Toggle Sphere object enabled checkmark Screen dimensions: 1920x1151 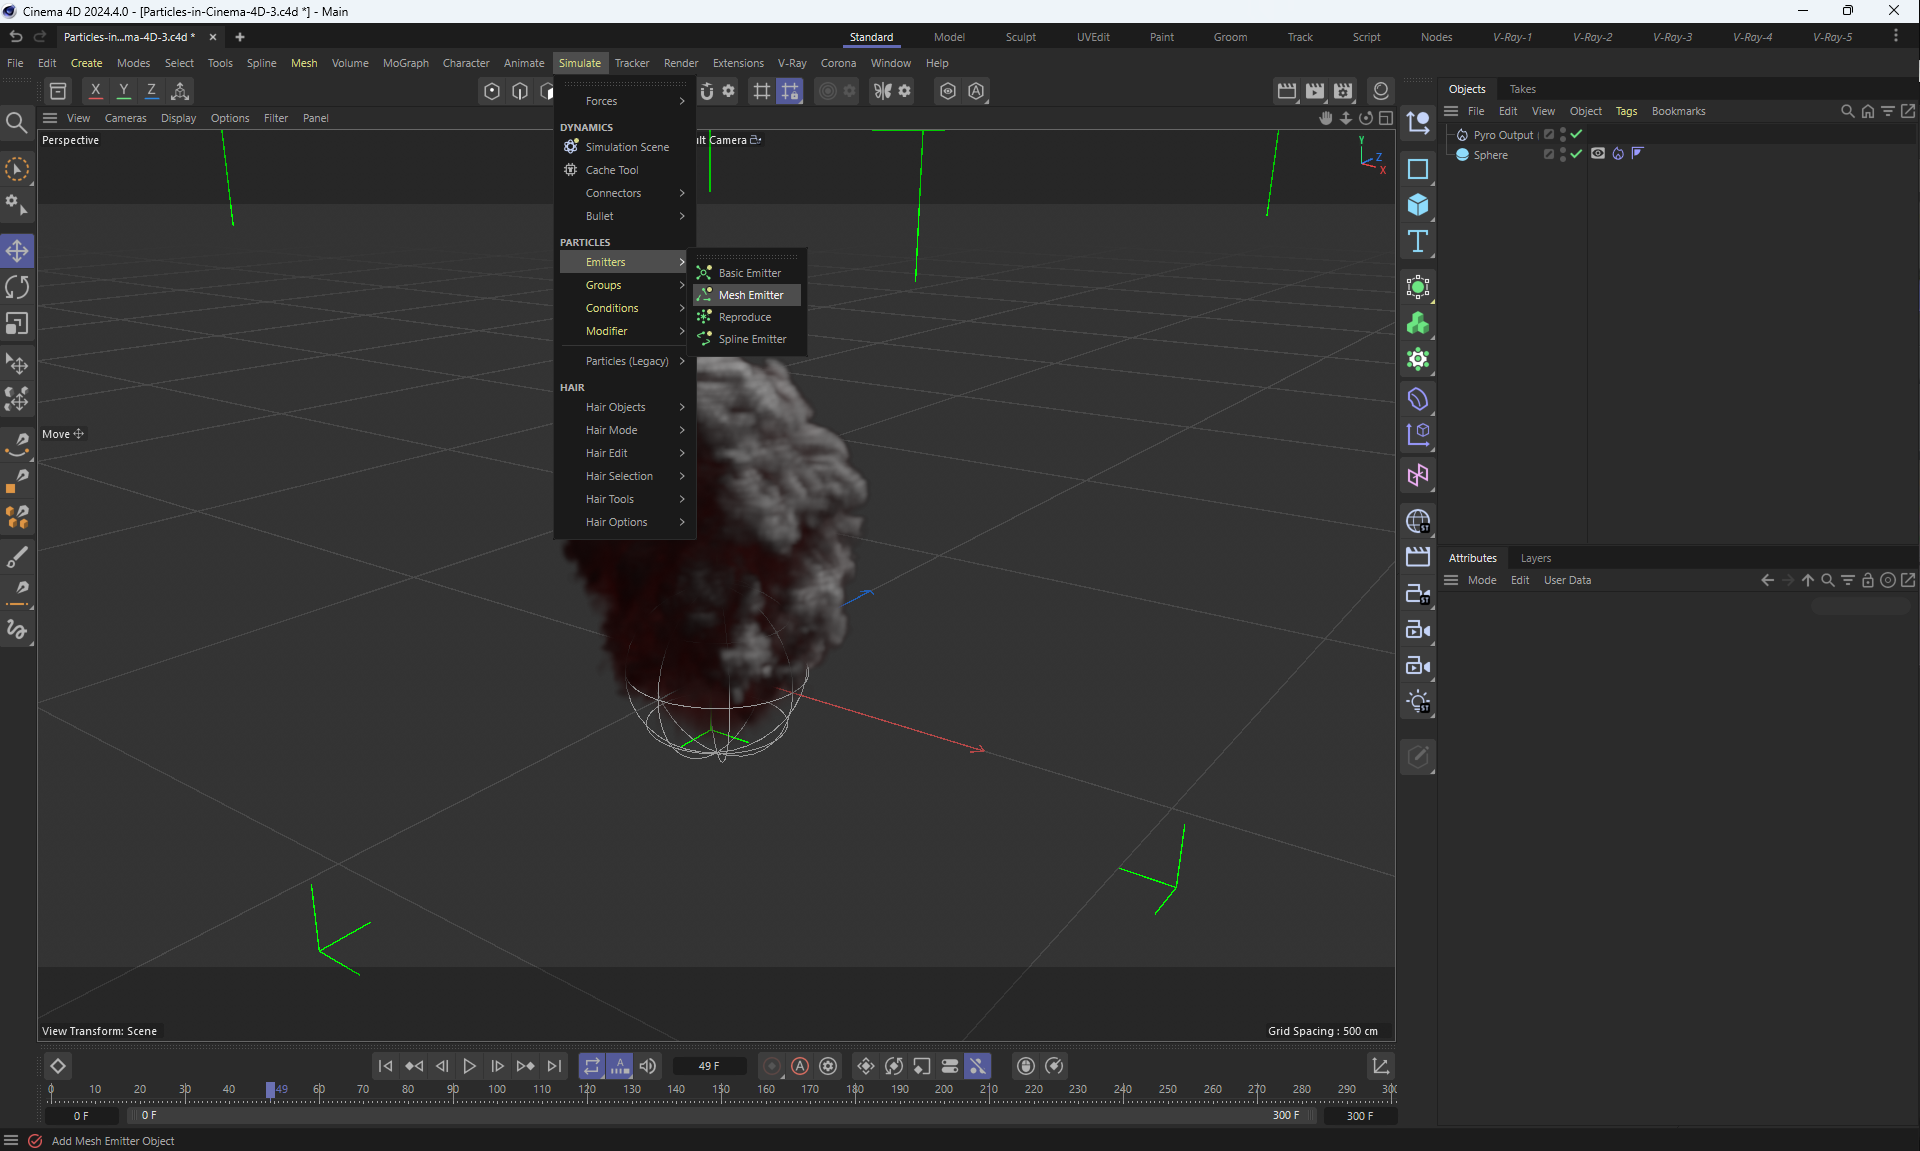point(1576,154)
